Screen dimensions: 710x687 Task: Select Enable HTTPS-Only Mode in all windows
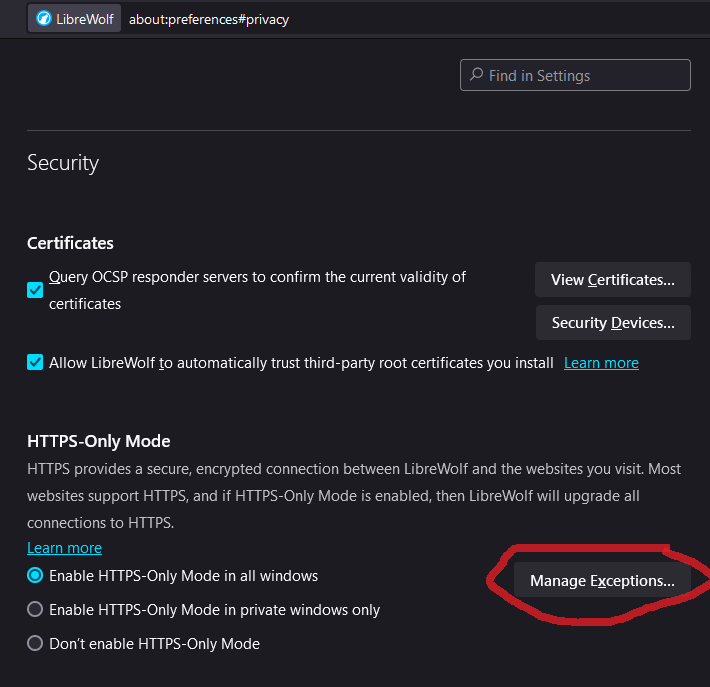click(35, 576)
